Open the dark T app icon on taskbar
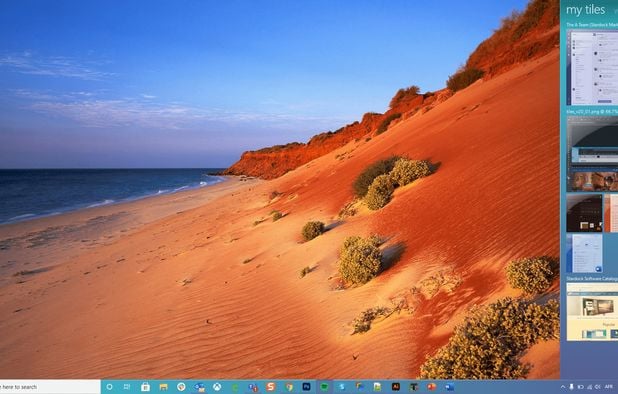This screenshot has width=618, height=394. tap(413, 387)
